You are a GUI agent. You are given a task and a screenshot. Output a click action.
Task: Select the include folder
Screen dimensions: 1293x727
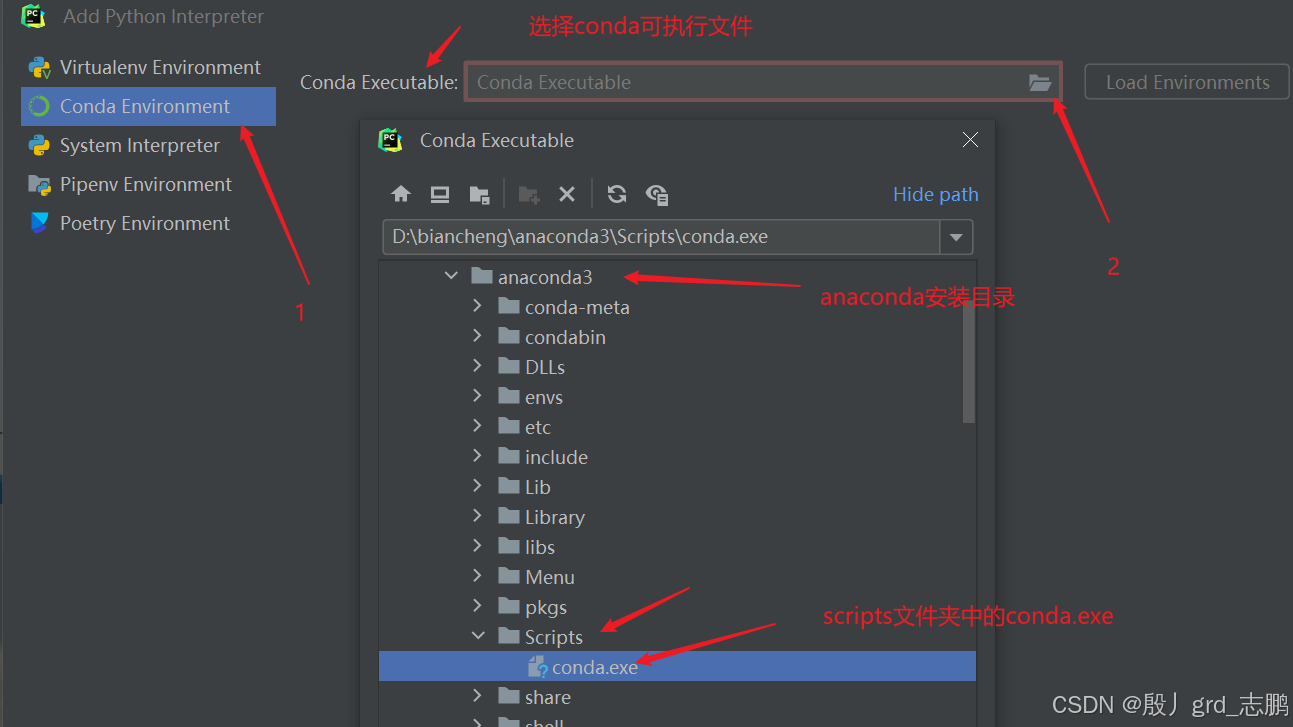(556, 457)
